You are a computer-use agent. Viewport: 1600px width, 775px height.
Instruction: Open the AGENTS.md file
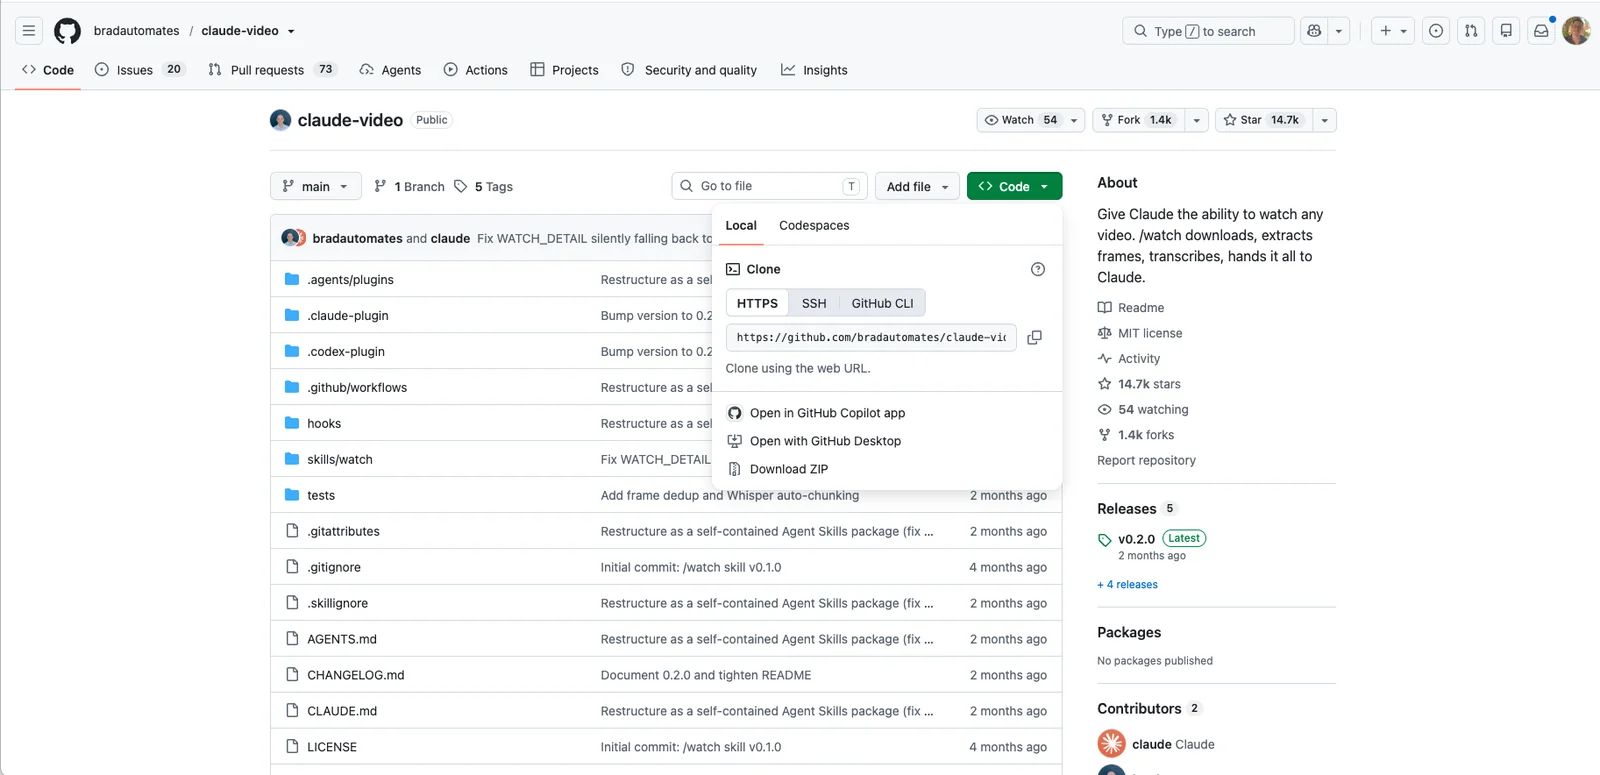(342, 639)
